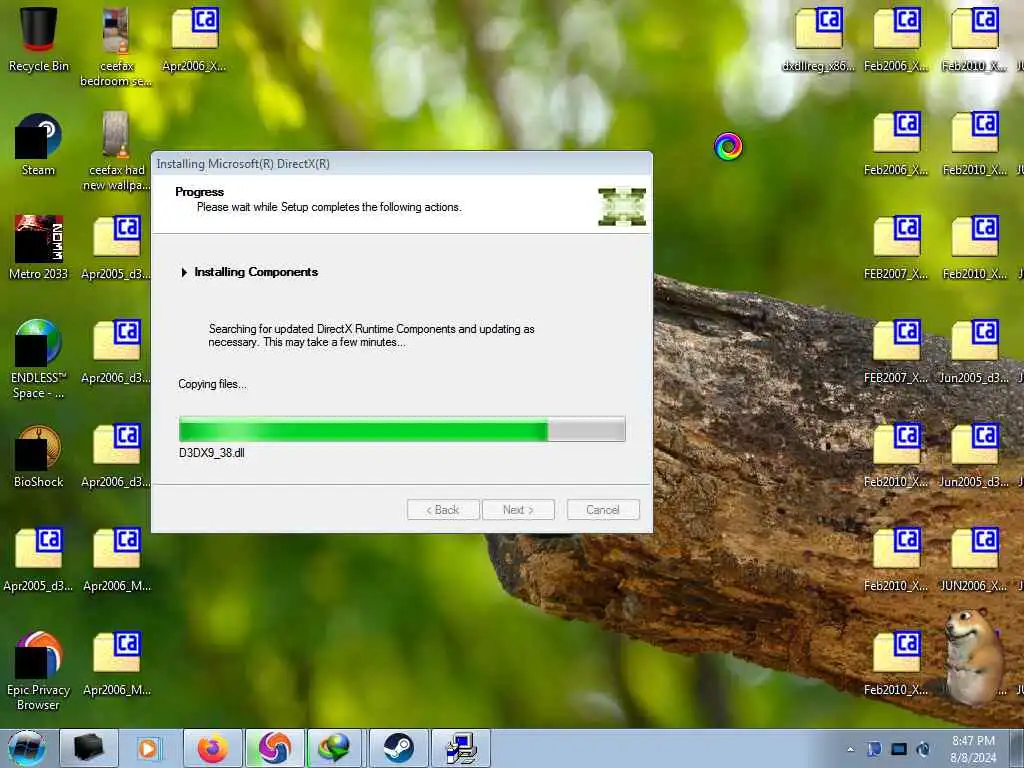Image resolution: width=1024 pixels, height=768 pixels.
Task: Click the Show Desktop strip
Action: [x=1017, y=748]
